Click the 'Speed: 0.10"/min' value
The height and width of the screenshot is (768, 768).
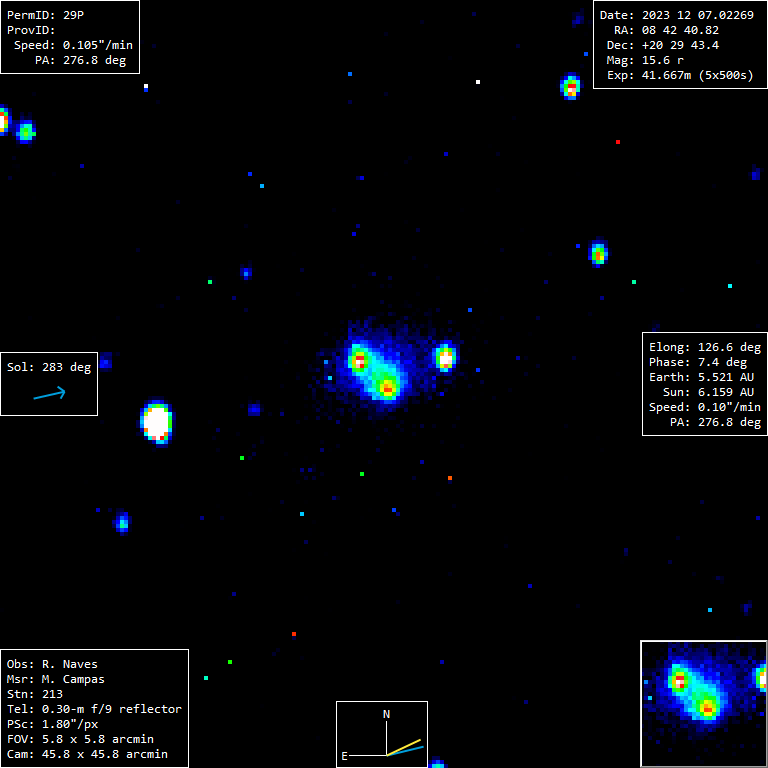click(x=705, y=407)
